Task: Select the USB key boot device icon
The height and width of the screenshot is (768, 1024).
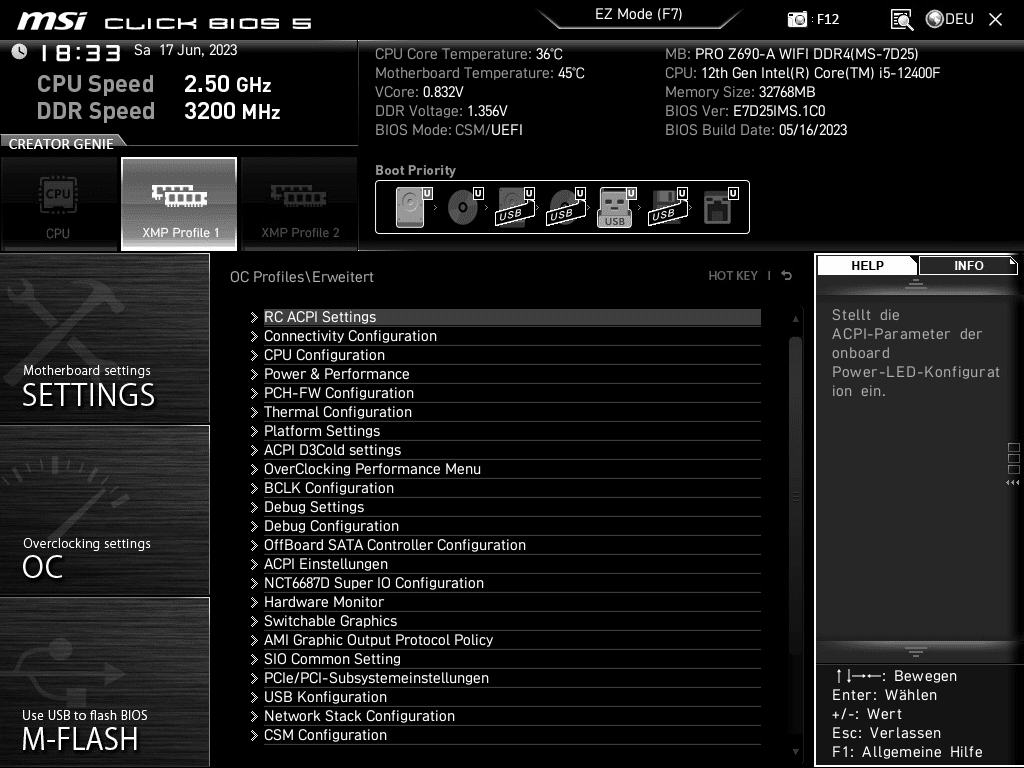Action: coord(616,207)
